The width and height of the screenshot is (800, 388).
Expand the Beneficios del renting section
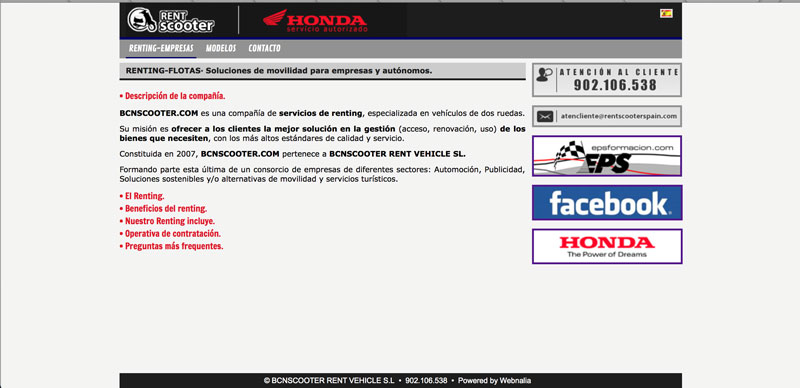[163, 209]
